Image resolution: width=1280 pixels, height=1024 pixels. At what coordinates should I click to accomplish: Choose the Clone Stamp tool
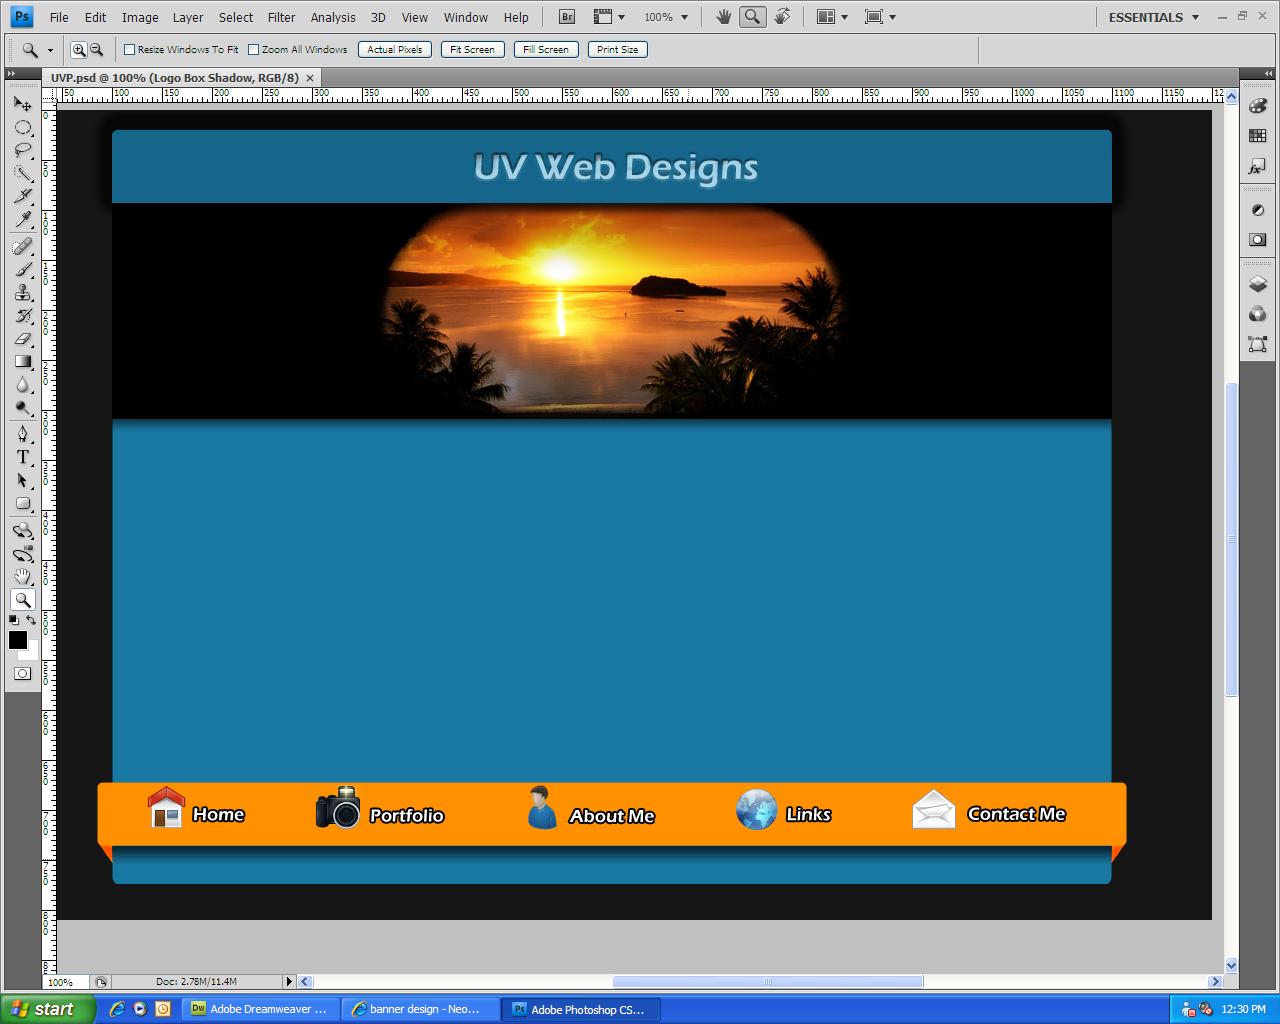22,293
